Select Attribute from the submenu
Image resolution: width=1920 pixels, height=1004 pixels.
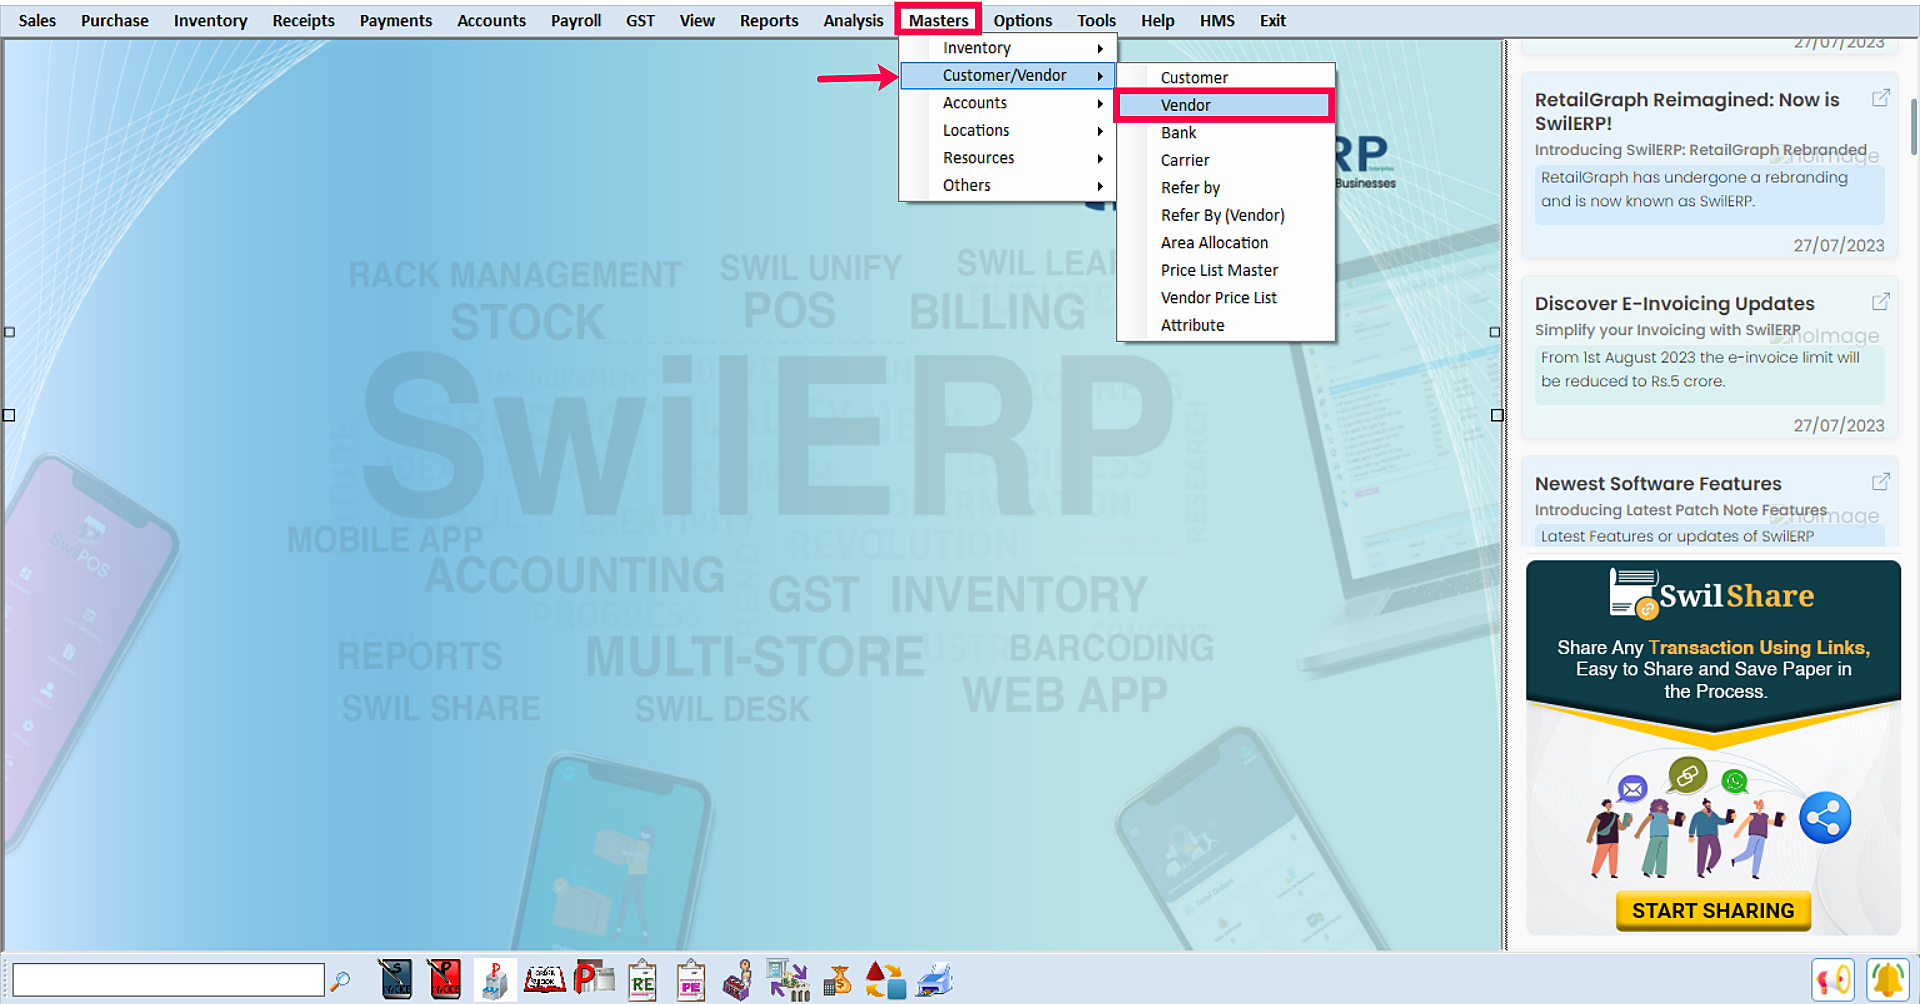[1226, 325]
